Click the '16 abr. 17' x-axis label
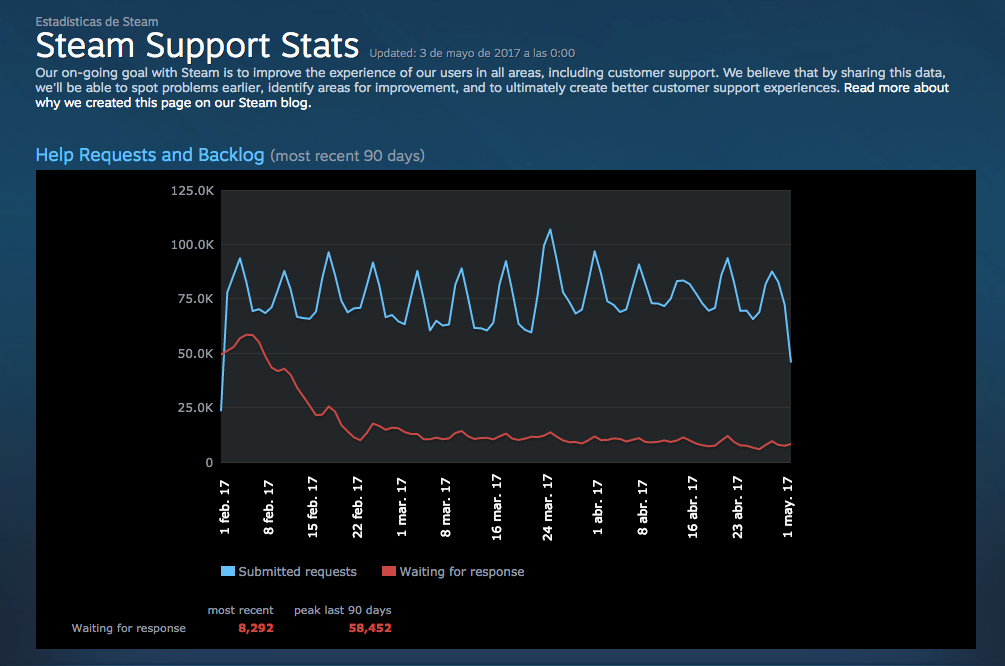This screenshot has height=666, width=1005. coord(693,506)
